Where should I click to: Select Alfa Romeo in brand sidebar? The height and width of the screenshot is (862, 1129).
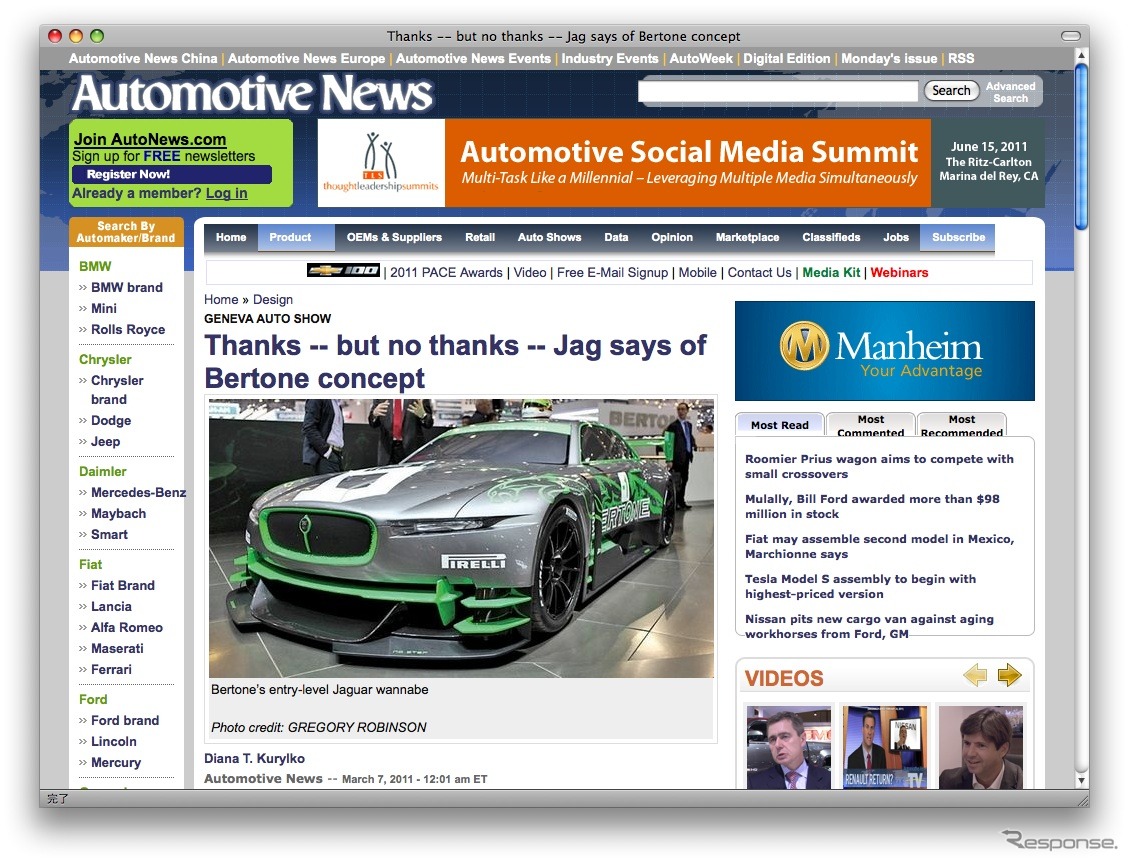tap(127, 627)
